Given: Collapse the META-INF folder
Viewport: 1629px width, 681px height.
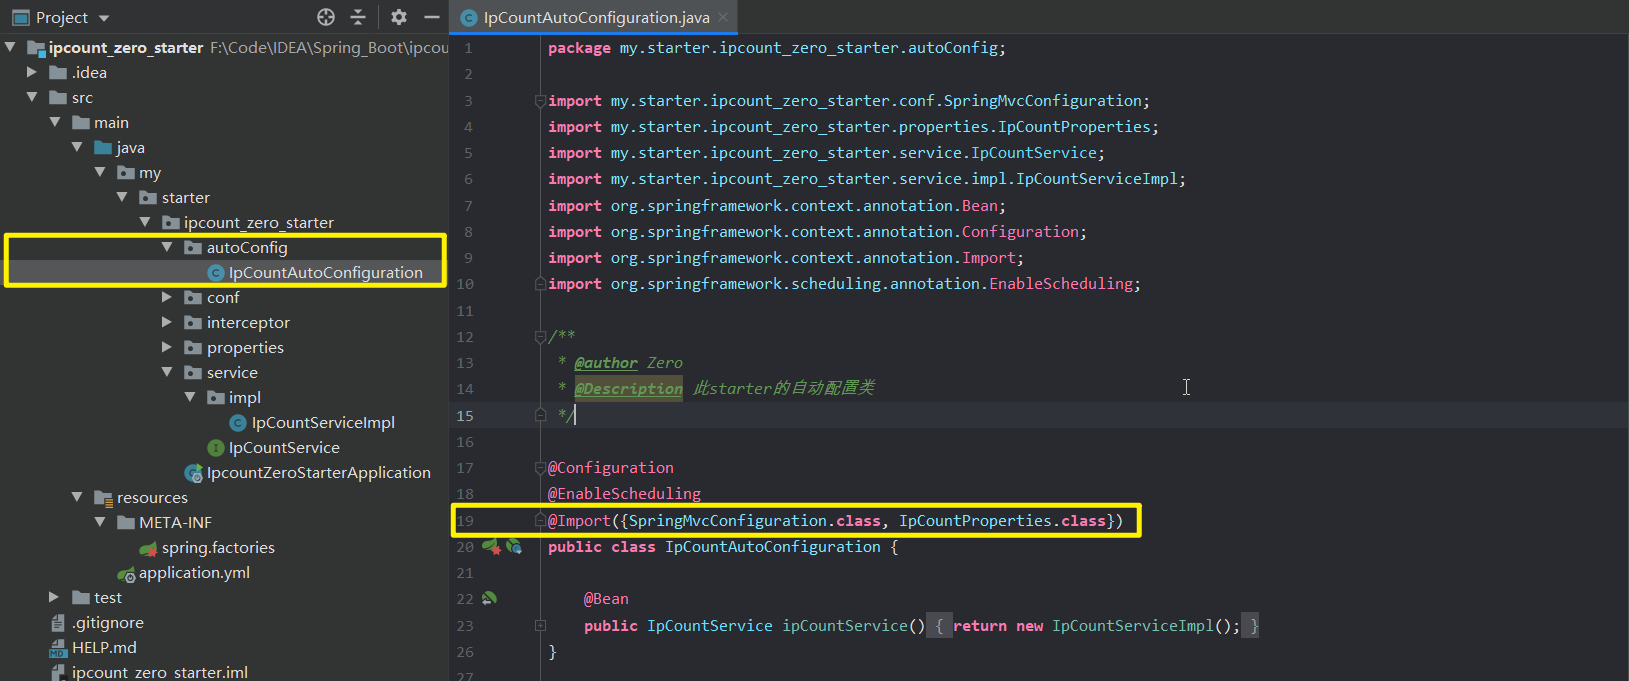Looking at the screenshot, I should (100, 522).
